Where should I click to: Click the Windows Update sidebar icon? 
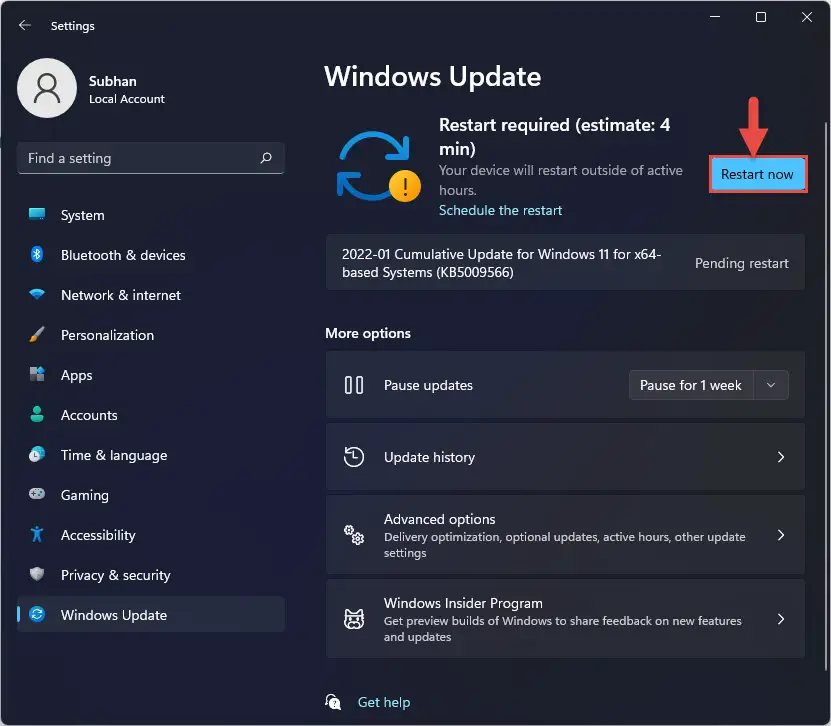point(37,614)
